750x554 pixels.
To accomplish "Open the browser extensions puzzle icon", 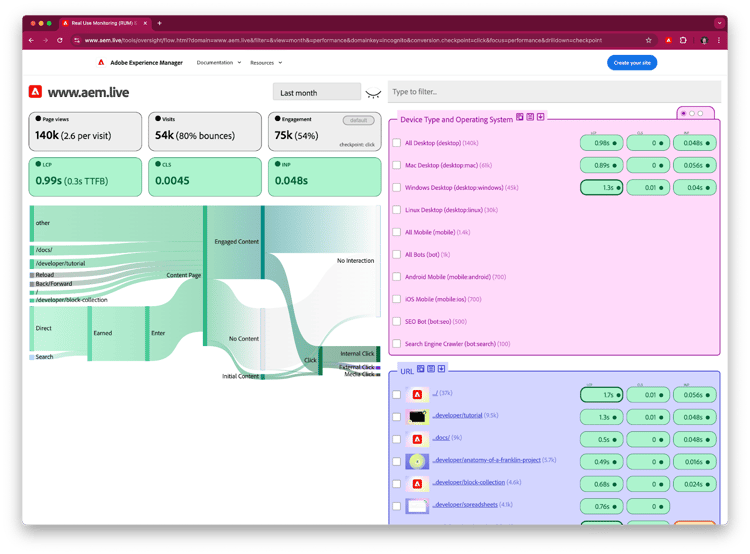I will [x=683, y=40].
